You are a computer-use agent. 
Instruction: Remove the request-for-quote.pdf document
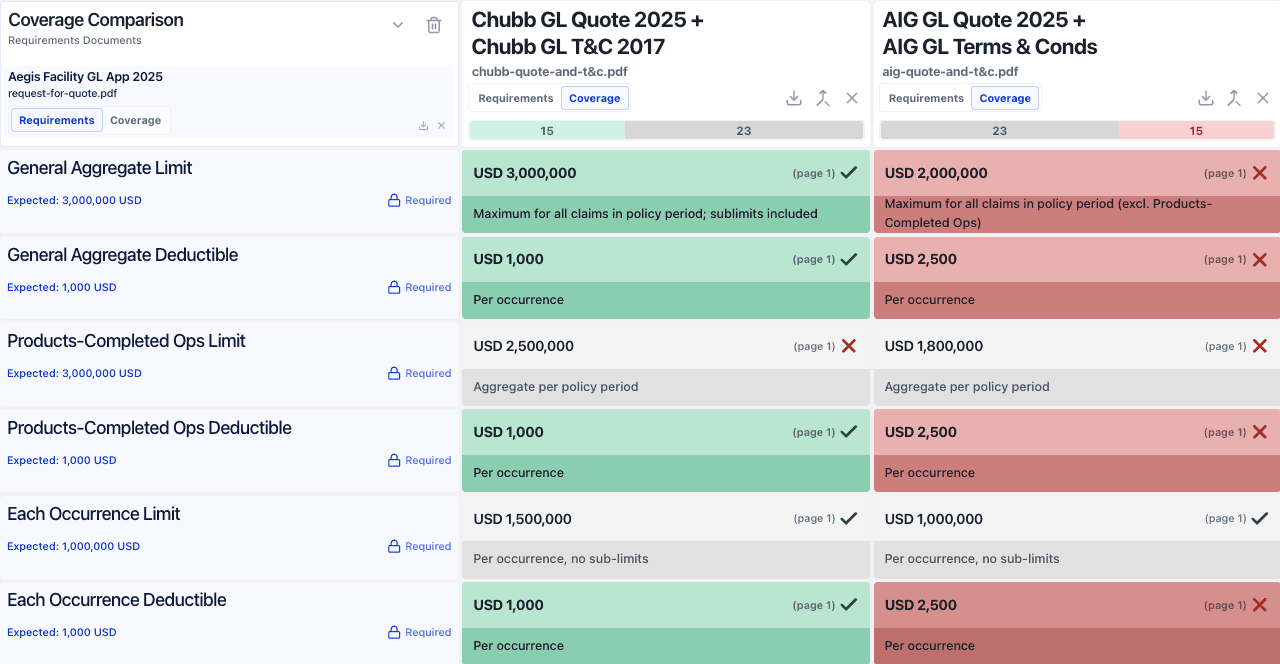tap(441, 126)
